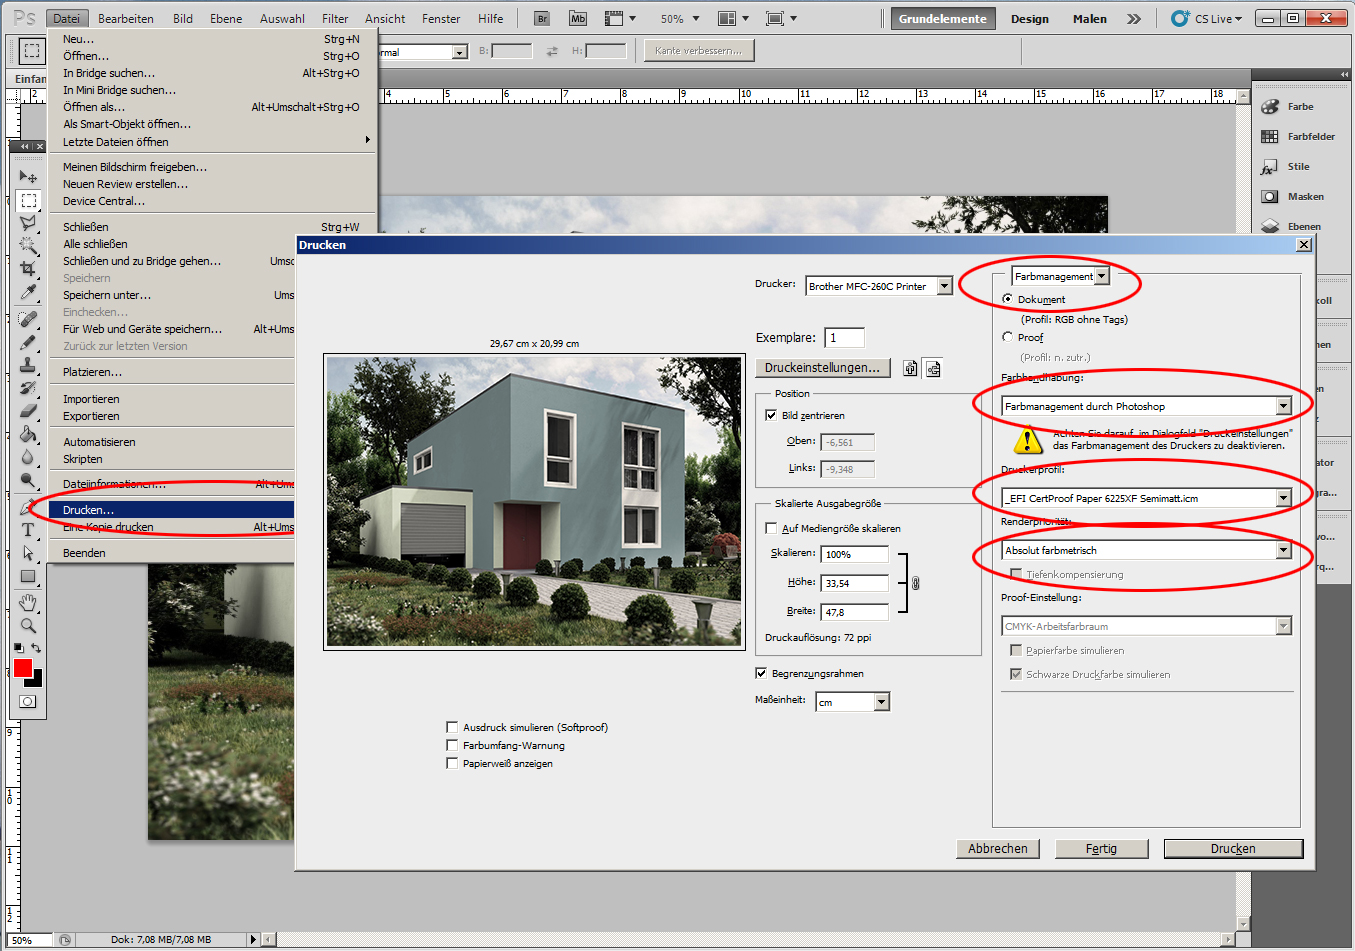The height and width of the screenshot is (951, 1355).
Task: Open the Drucker printer dropdown
Action: click(x=879, y=286)
